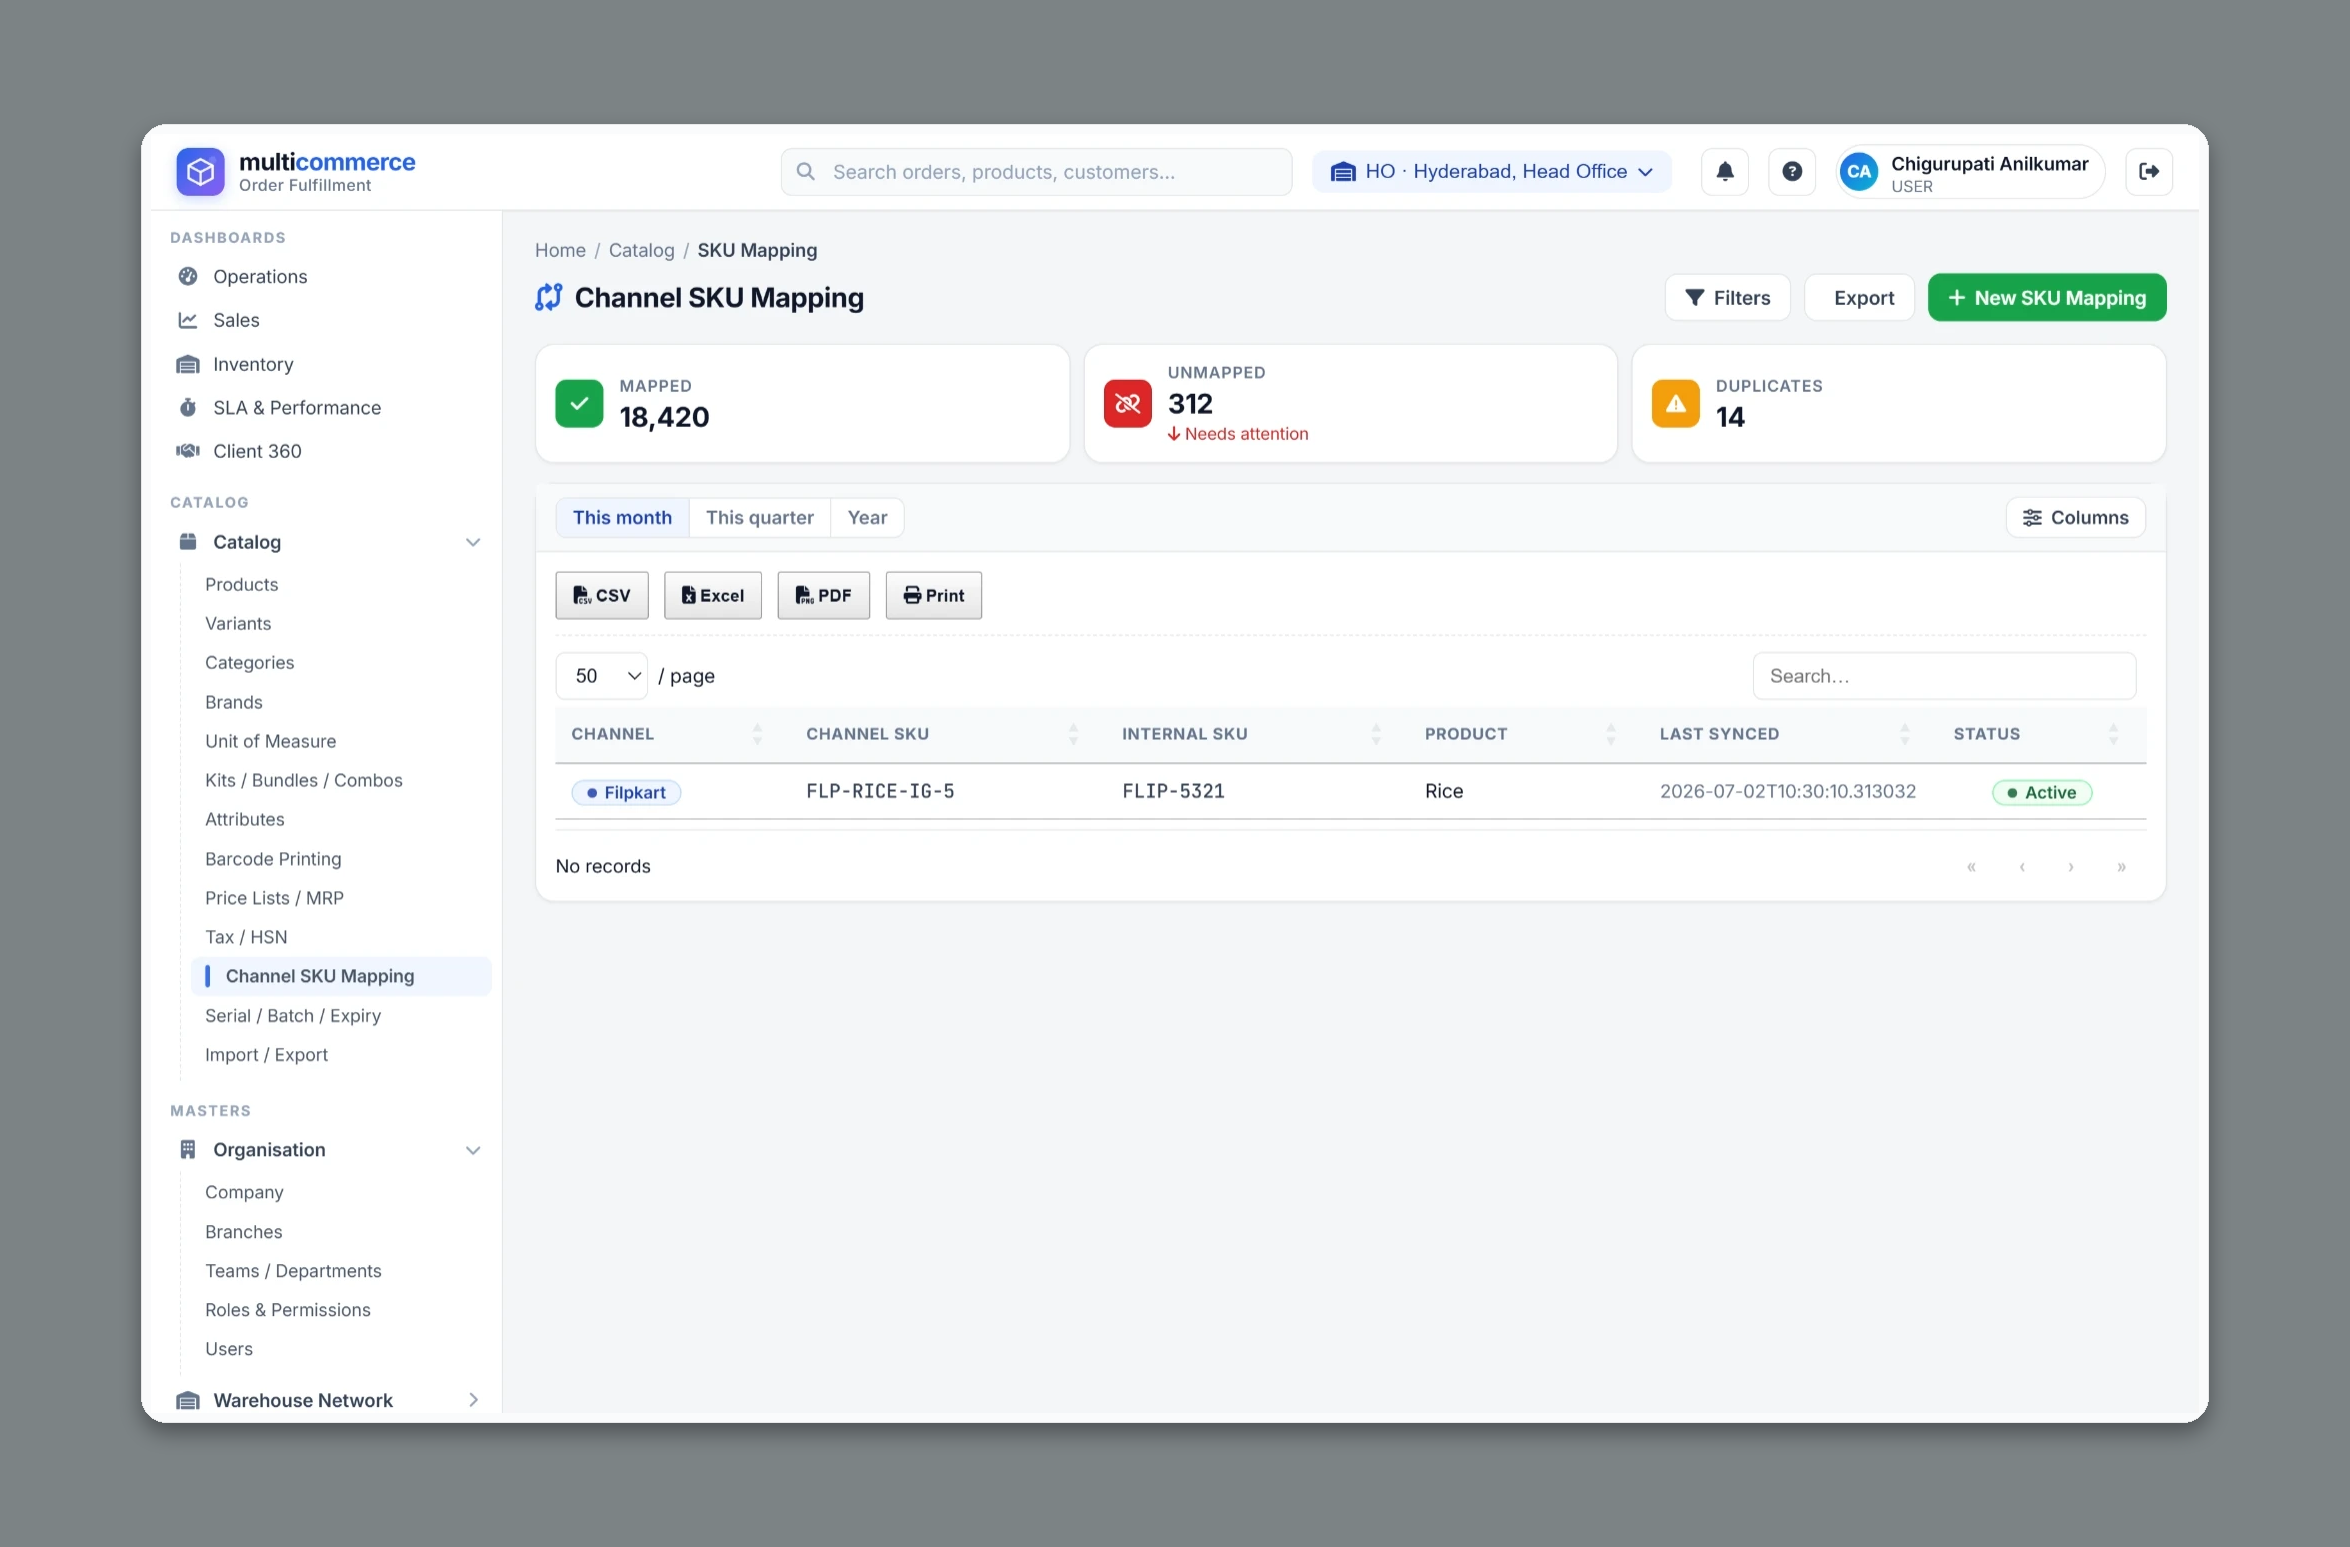Click the Home breadcrumb link
2350x1547 pixels.
pyautogui.click(x=560, y=250)
